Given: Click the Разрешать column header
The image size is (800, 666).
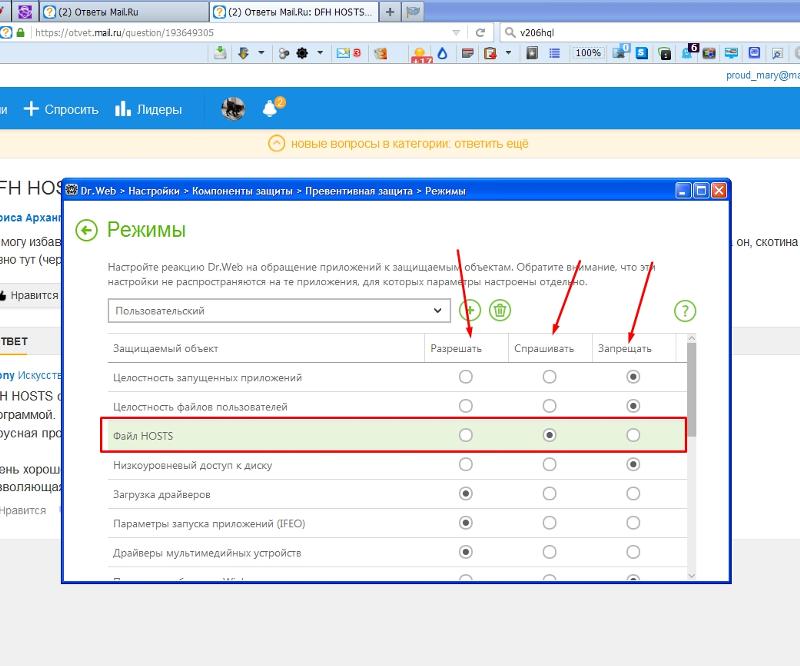Looking at the screenshot, I should click(x=456, y=349).
